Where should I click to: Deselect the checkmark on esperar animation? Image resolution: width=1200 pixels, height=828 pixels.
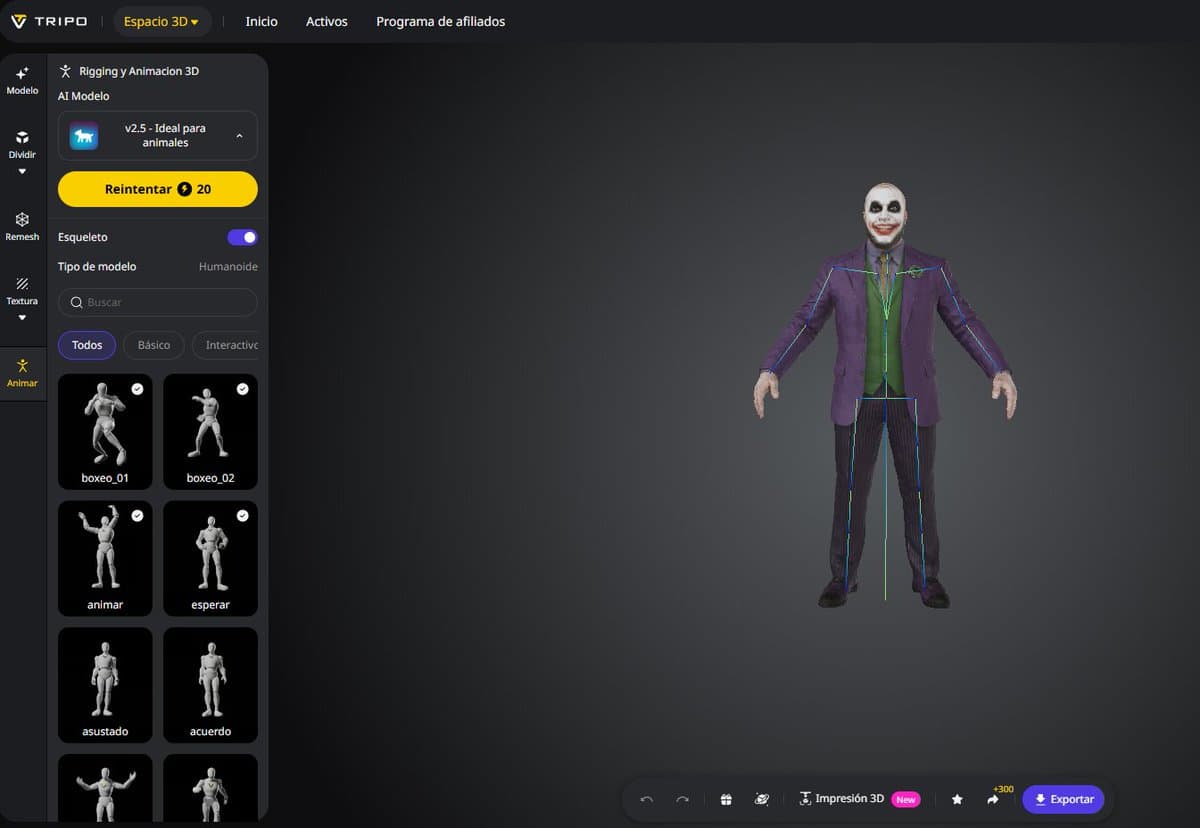click(x=242, y=515)
